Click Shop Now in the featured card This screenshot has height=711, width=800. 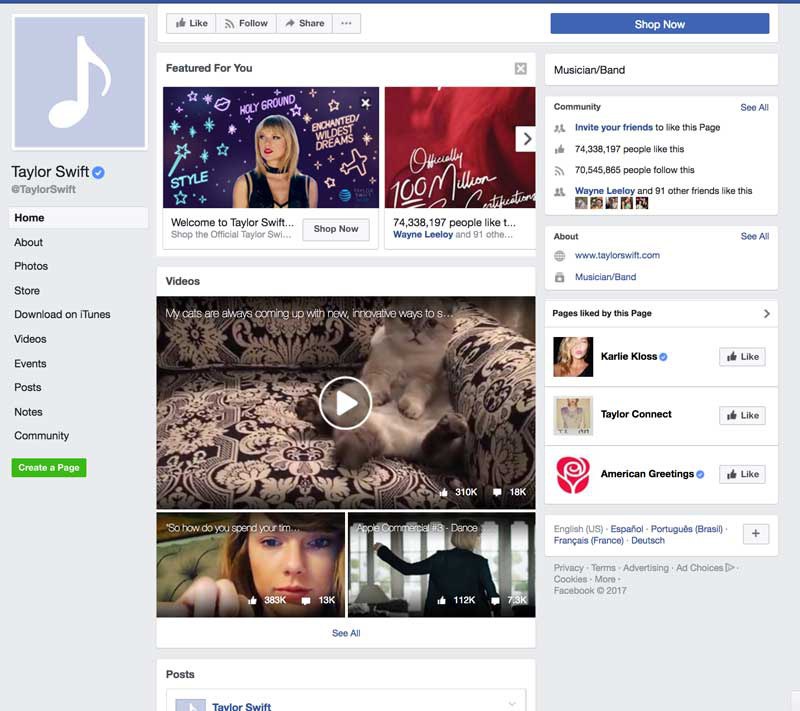click(x=336, y=229)
